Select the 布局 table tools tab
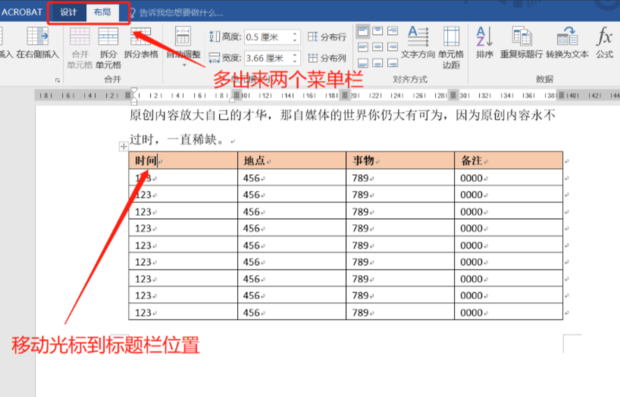 [102, 12]
